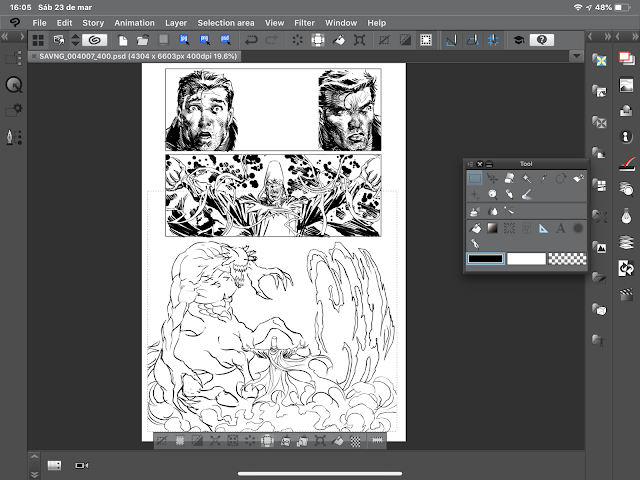Image resolution: width=640 pixels, height=480 pixels.
Task: Choose the white sub color swatch
Action: pos(526,258)
